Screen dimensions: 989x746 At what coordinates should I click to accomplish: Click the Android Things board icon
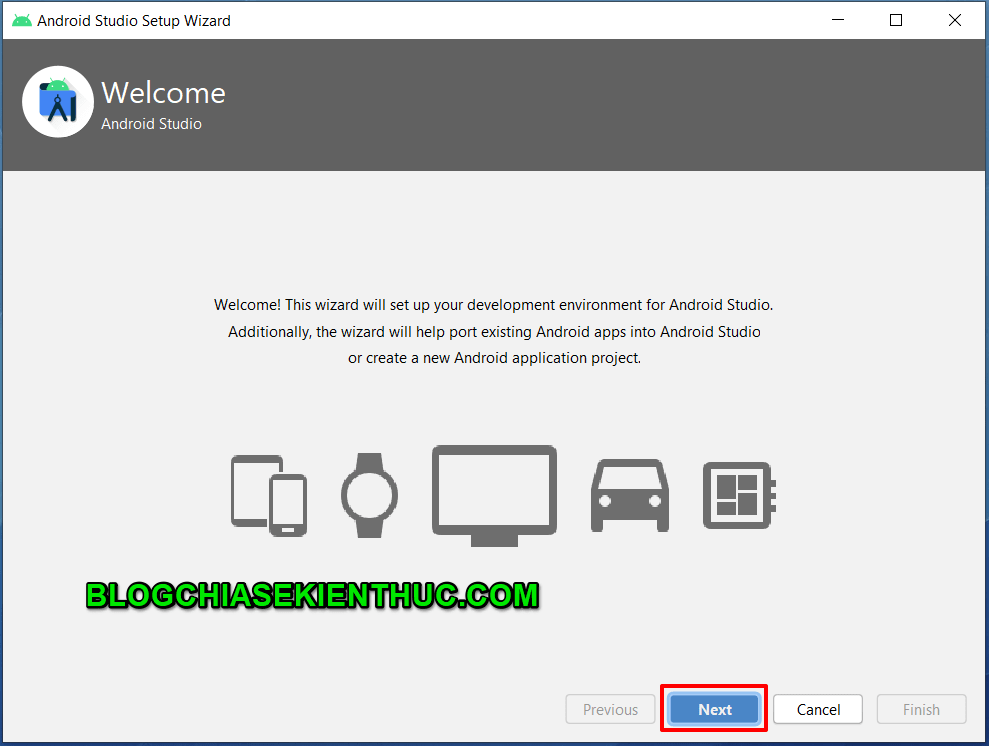[x=739, y=496]
